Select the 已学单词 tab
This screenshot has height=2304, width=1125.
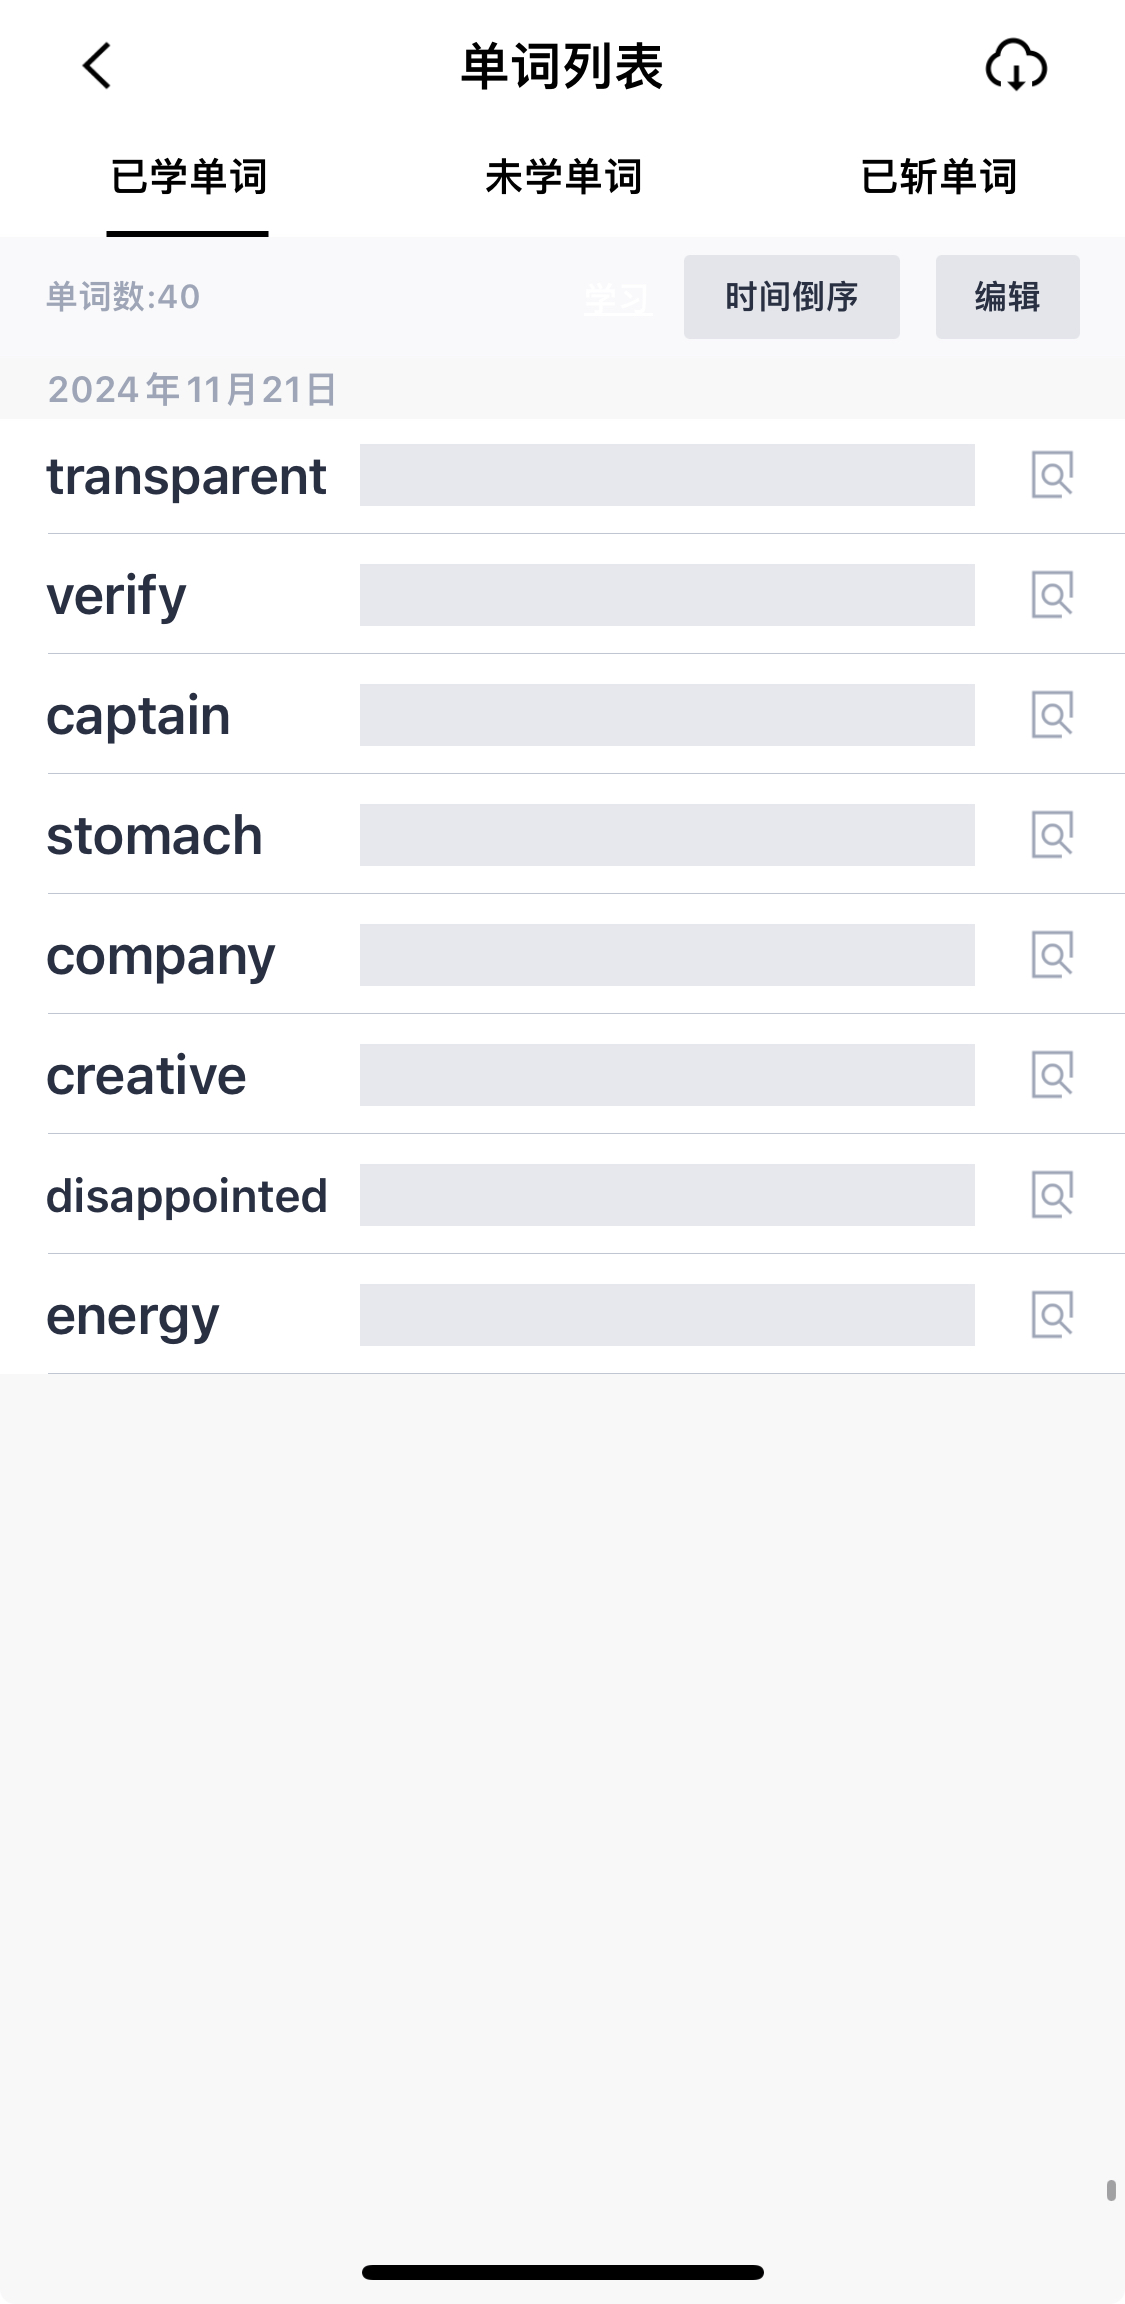188,177
